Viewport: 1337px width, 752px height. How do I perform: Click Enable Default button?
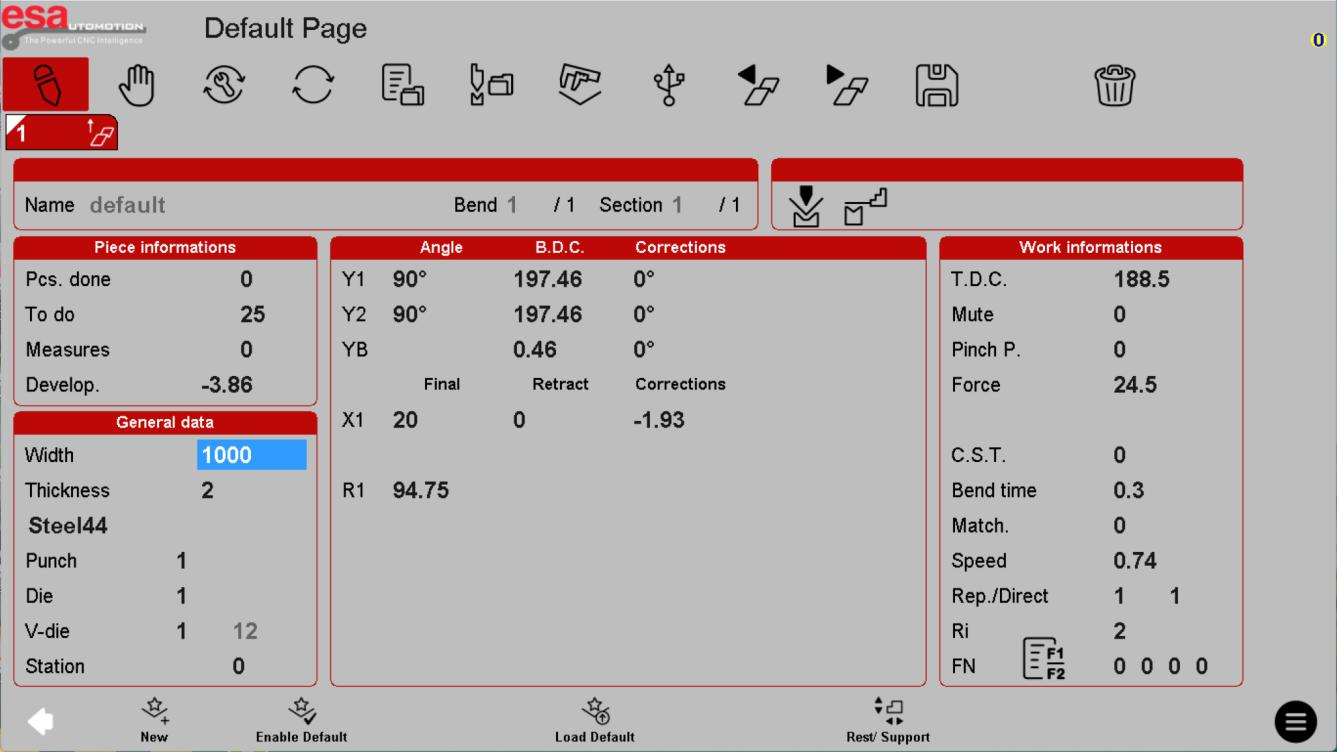[x=301, y=720]
